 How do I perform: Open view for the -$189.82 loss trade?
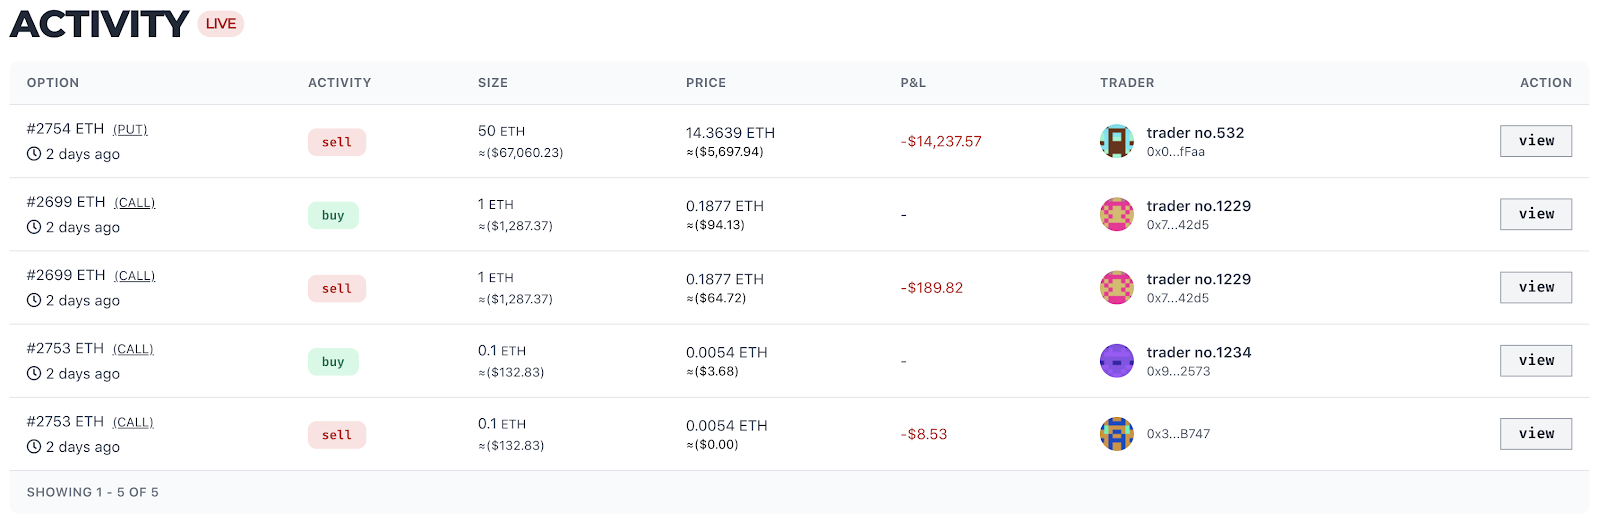point(1535,288)
